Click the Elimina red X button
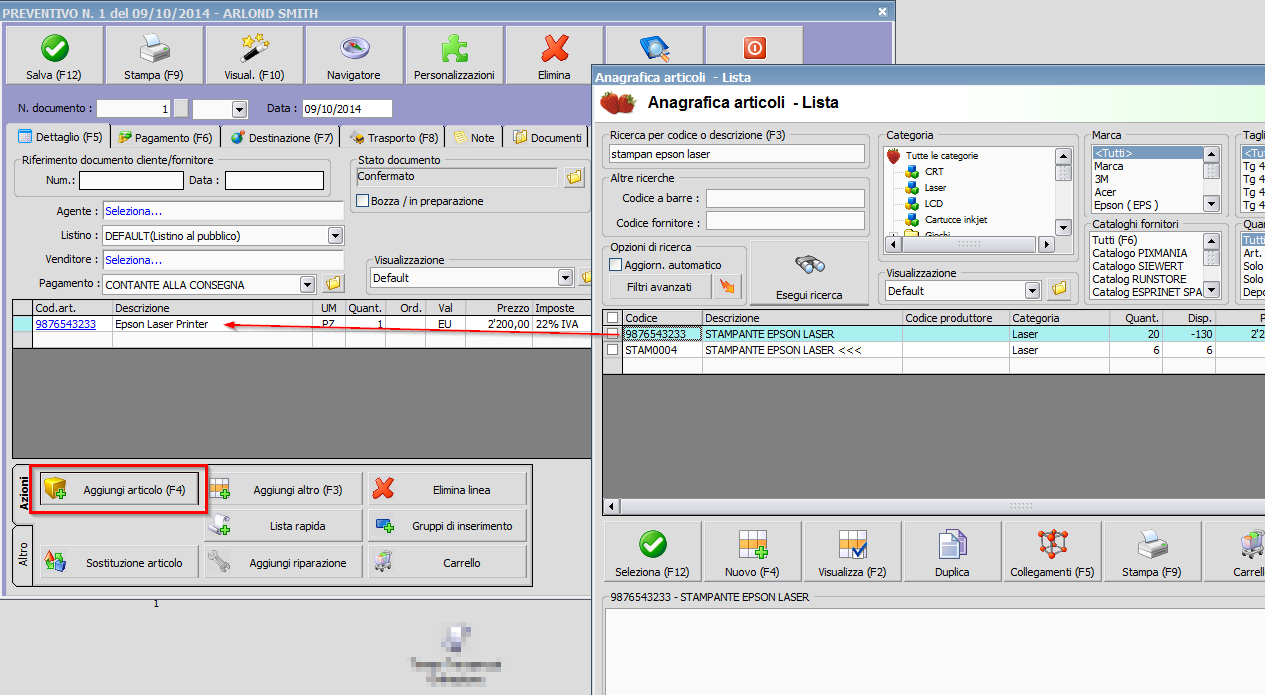Viewport: 1265px width, 695px height. click(554, 55)
